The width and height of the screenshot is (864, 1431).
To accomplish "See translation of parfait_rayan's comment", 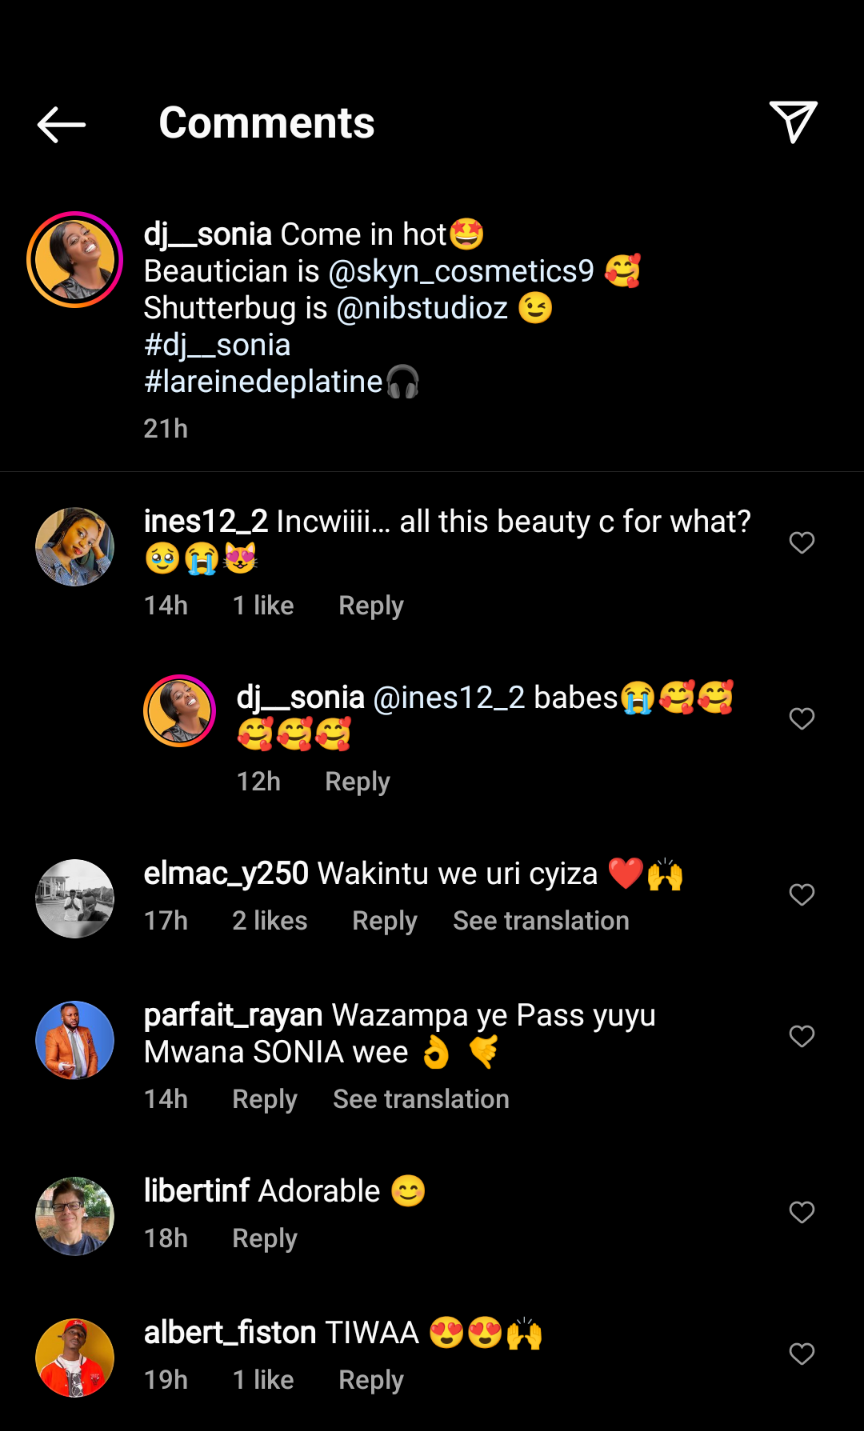I will (x=421, y=1099).
